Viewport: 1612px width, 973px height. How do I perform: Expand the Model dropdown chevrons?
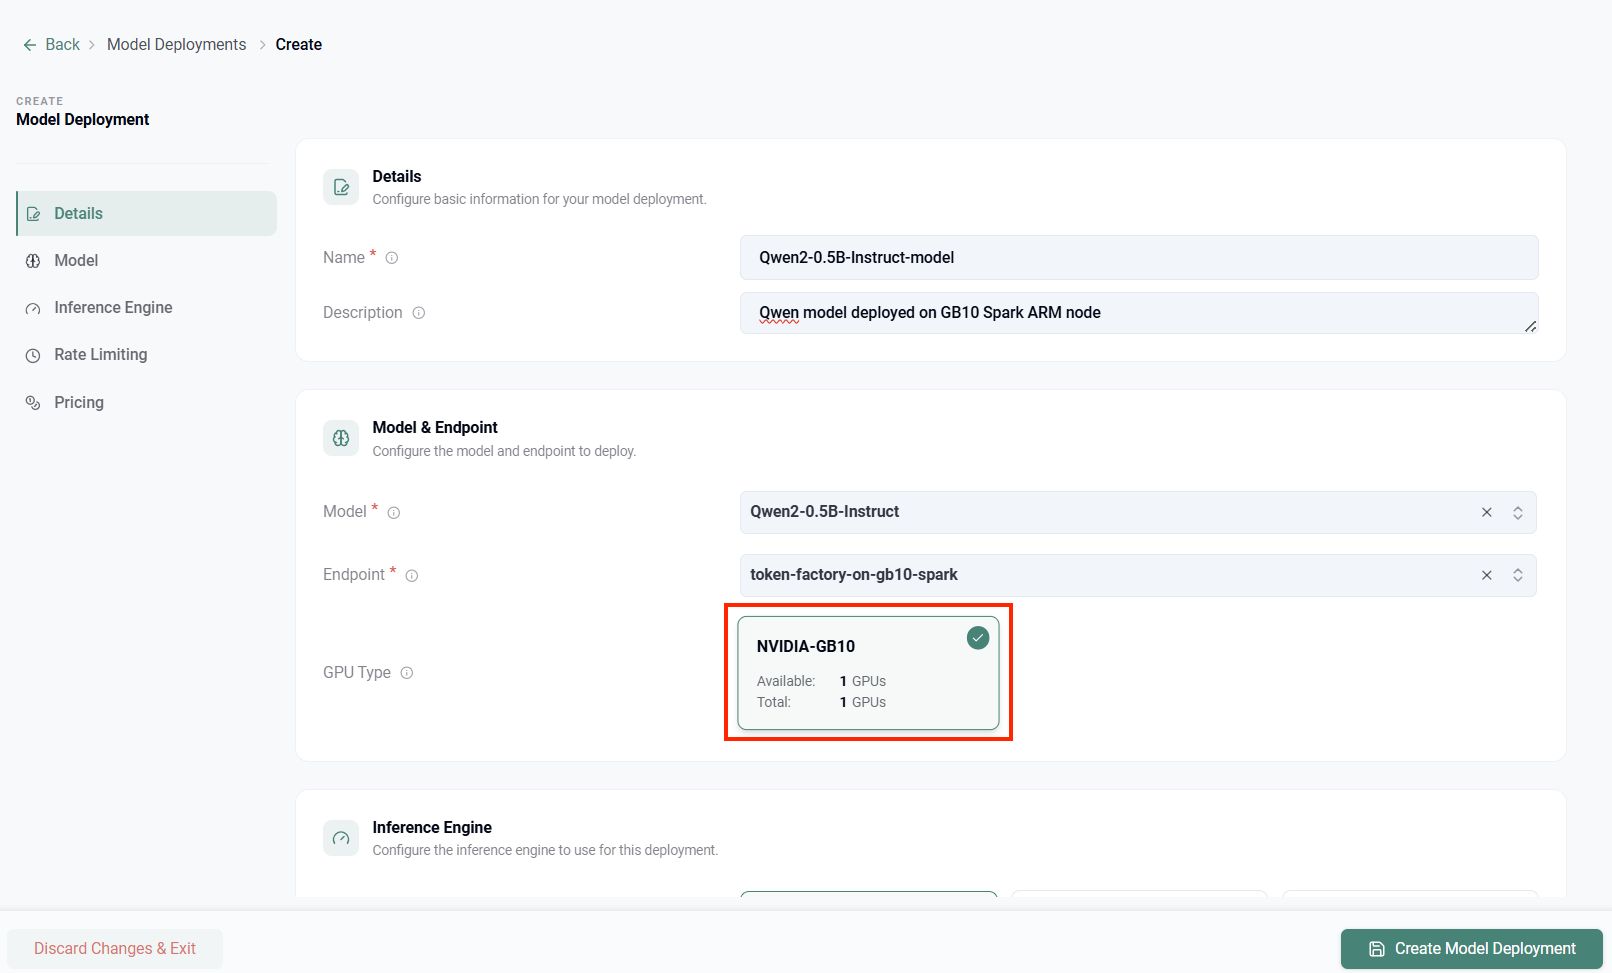point(1518,513)
